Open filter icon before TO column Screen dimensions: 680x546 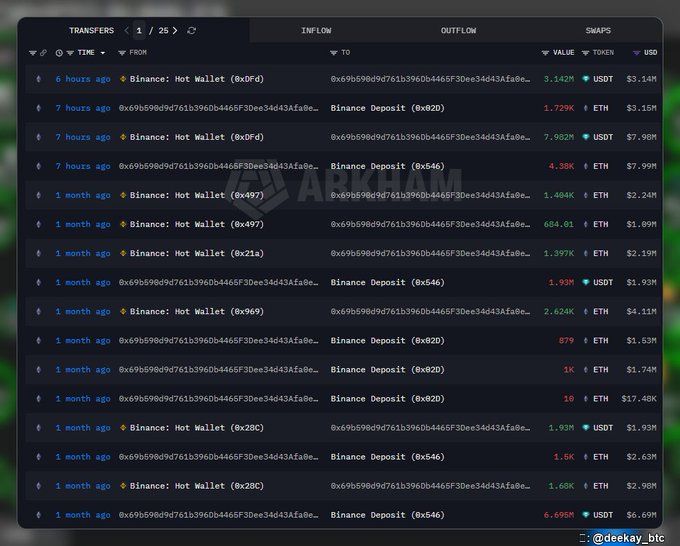pyautogui.click(x=333, y=53)
